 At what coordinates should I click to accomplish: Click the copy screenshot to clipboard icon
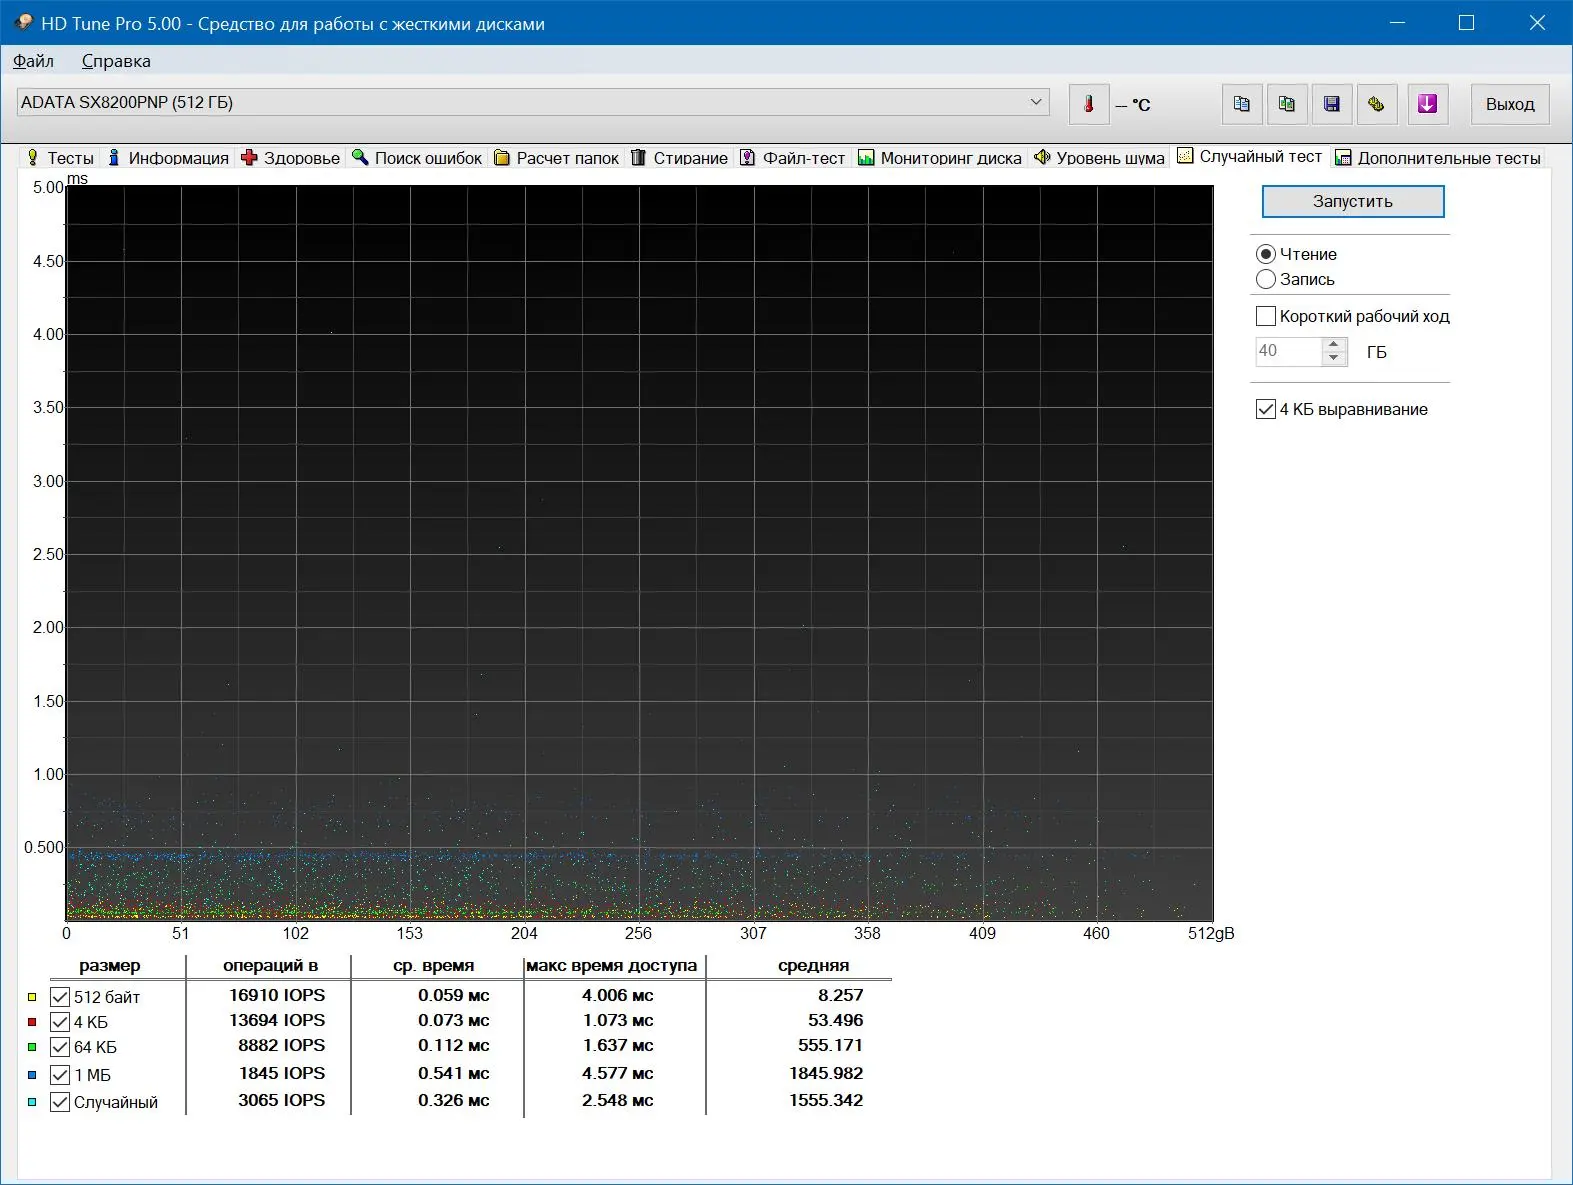tap(1287, 104)
